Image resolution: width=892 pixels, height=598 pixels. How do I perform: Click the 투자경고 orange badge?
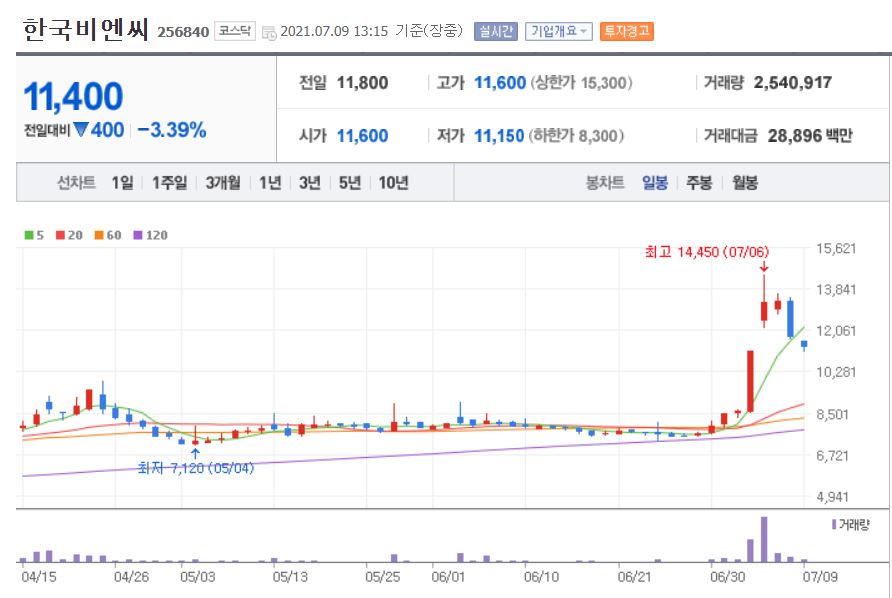[626, 31]
